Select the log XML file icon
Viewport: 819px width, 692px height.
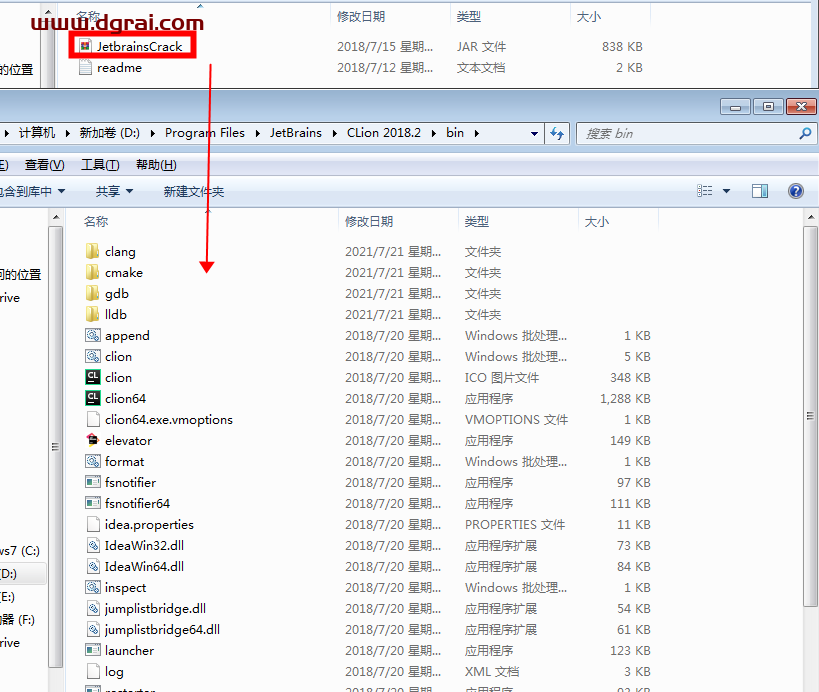(93, 671)
